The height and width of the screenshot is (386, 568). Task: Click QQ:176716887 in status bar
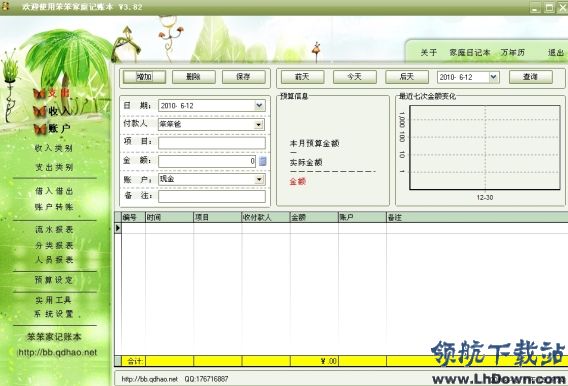206,379
